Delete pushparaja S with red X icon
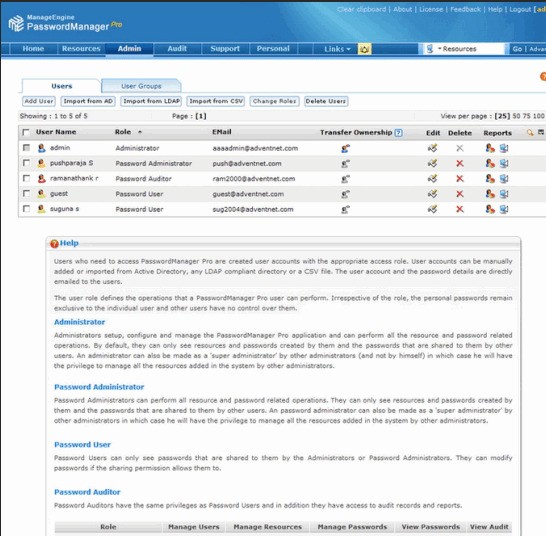 (x=460, y=163)
